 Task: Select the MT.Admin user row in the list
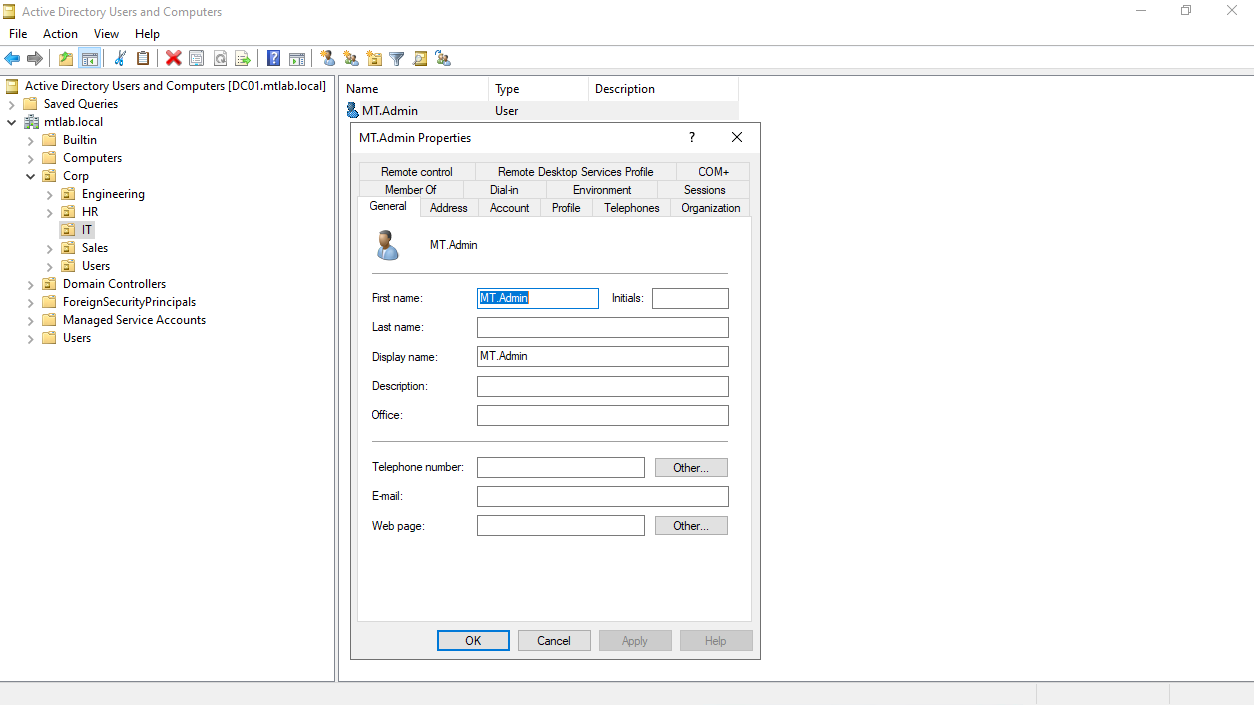point(540,111)
